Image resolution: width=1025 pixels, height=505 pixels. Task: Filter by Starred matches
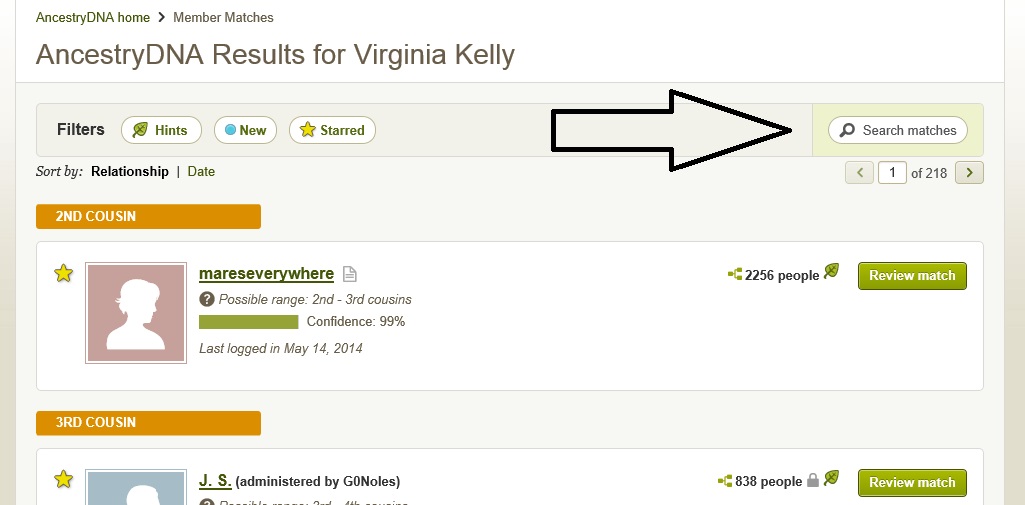pyautogui.click(x=332, y=130)
